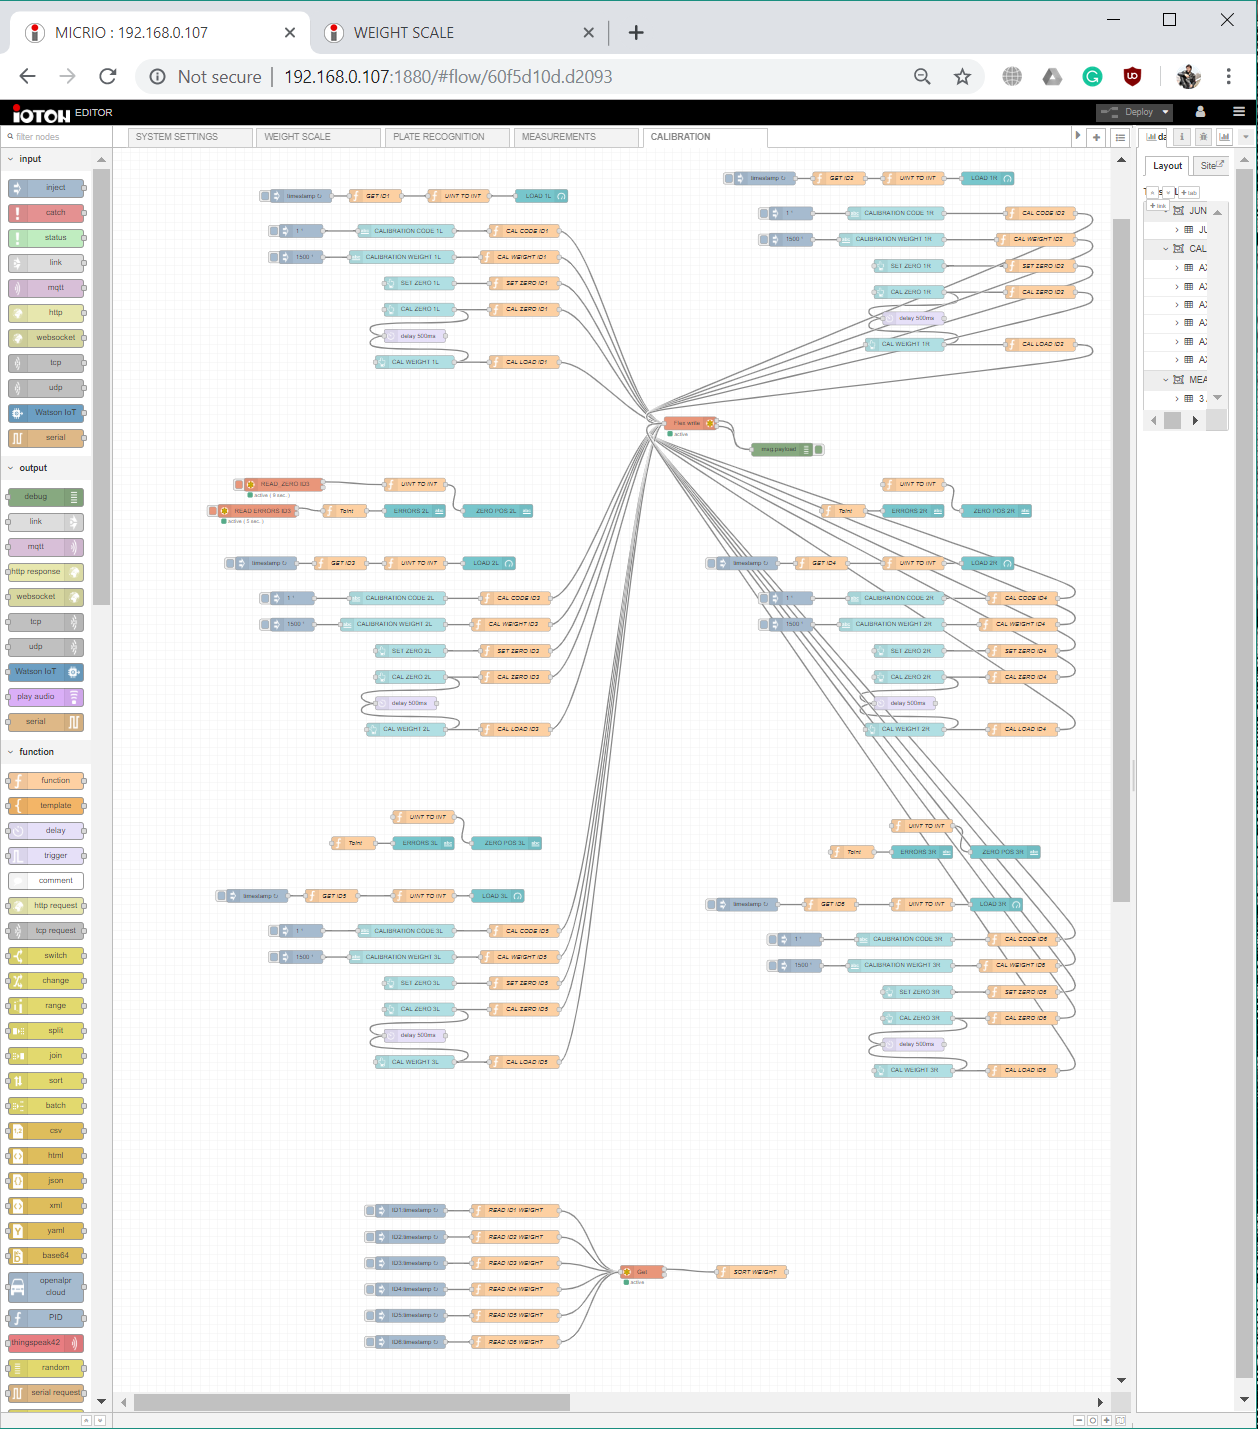Open the user account icon in header
The height and width of the screenshot is (1429, 1258).
pyautogui.click(x=1200, y=112)
